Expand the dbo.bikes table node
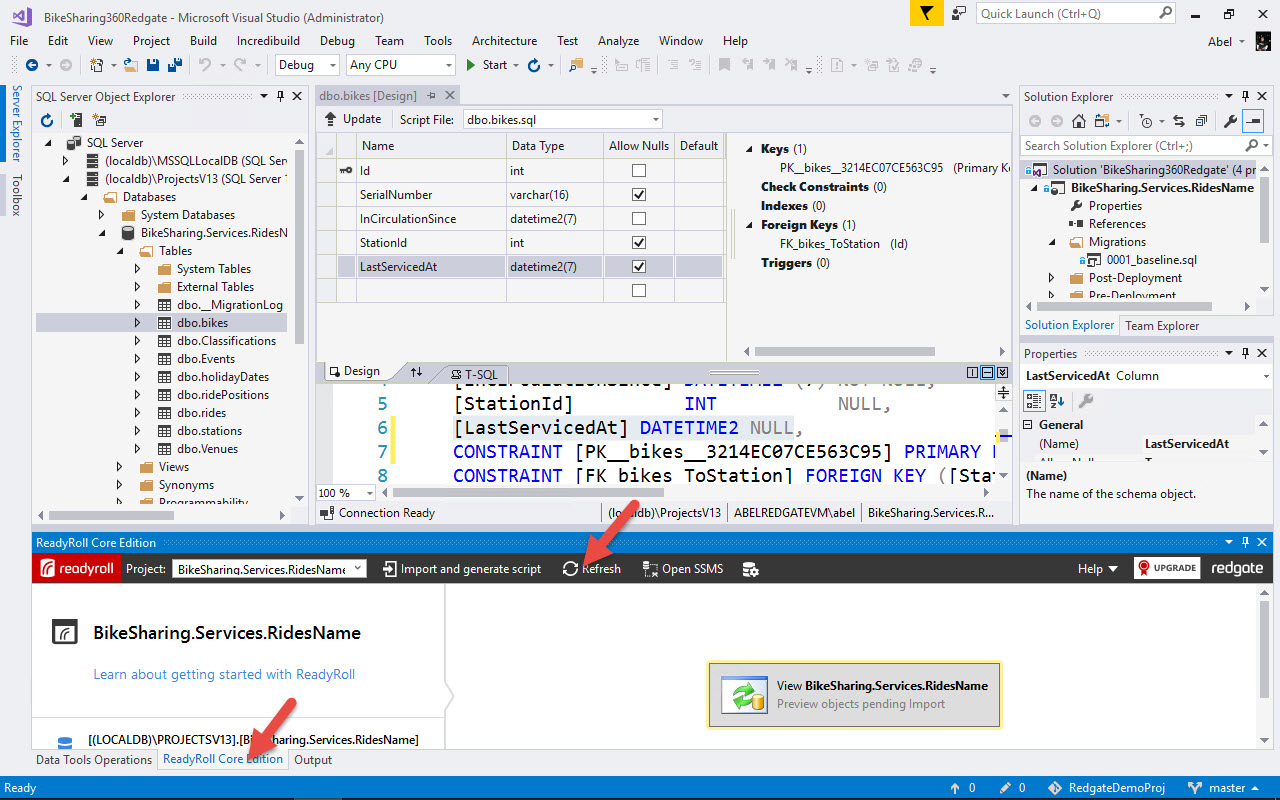This screenshot has width=1280, height=800. tap(138, 323)
